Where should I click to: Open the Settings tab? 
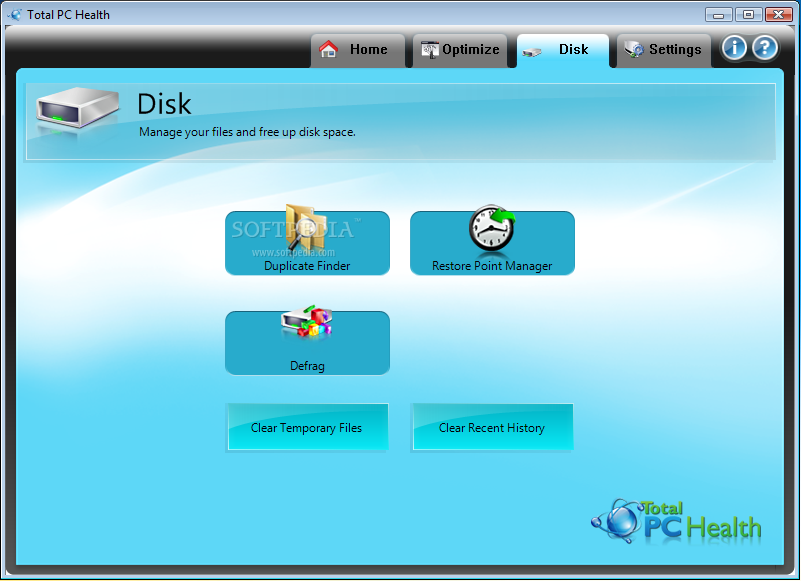(x=664, y=50)
